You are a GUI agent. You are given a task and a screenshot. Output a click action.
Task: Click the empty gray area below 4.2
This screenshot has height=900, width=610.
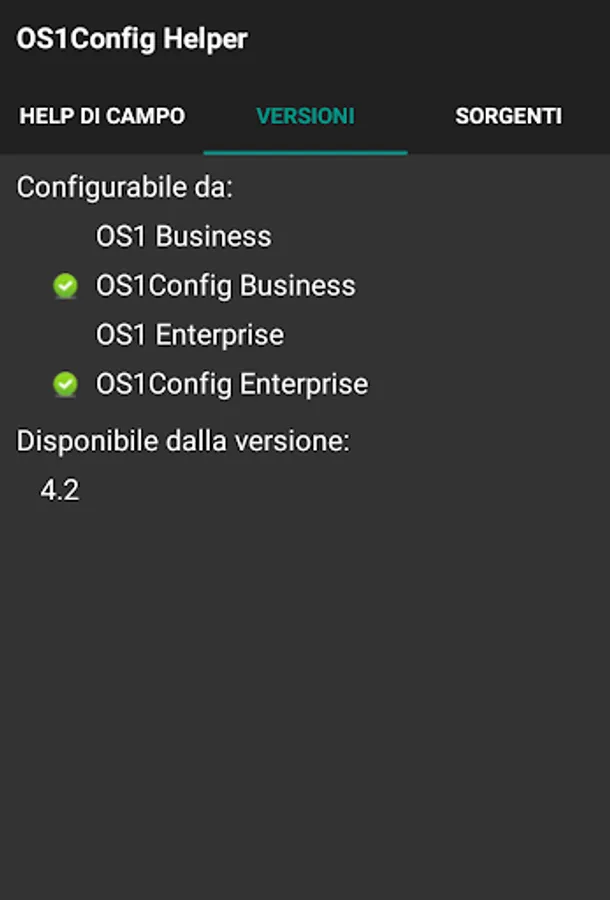(x=305, y=700)
